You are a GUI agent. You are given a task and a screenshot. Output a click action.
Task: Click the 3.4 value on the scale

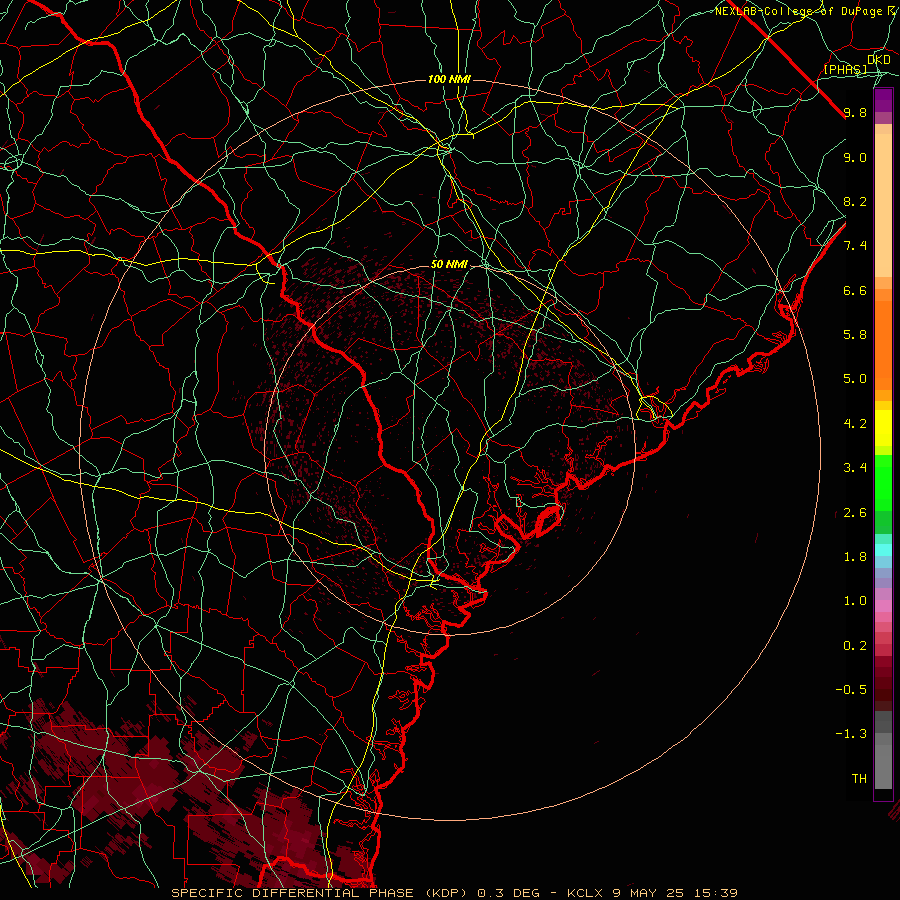(855, 468)
